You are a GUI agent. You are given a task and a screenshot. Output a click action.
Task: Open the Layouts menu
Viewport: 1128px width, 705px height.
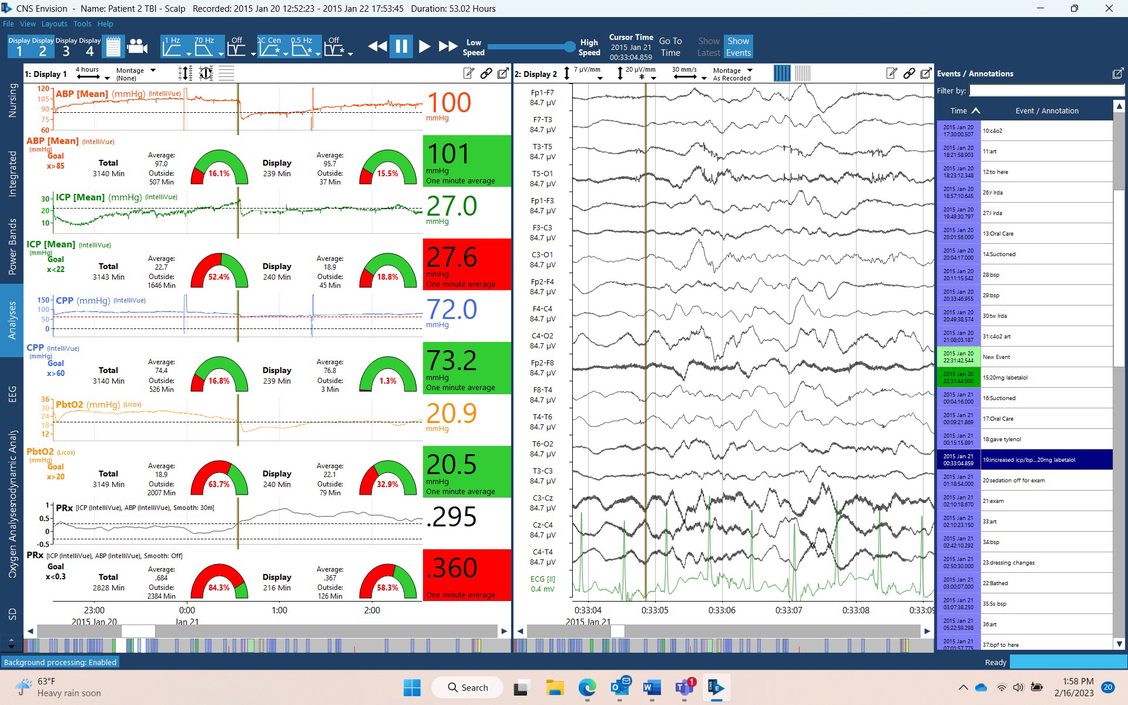(54, 23)
